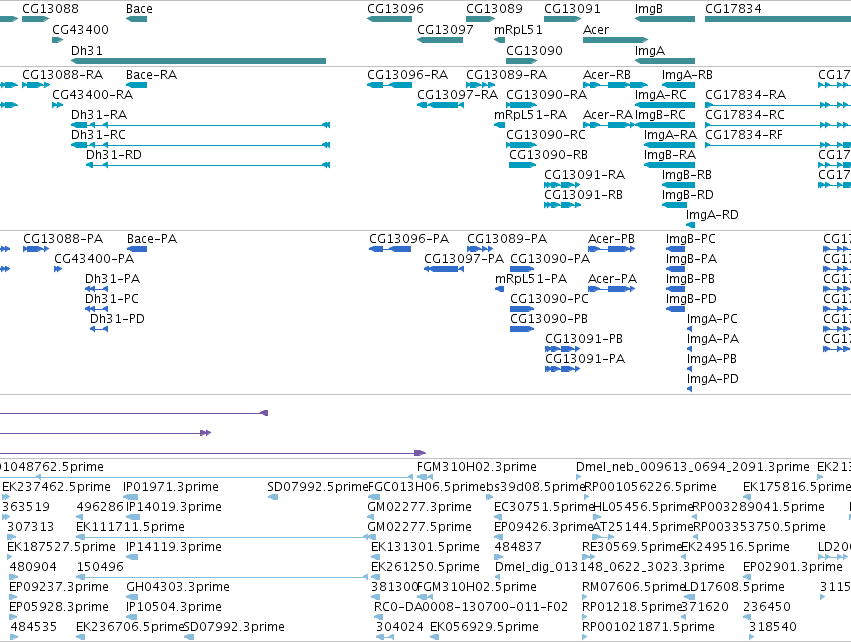Click EST EP02901.3prime
The height and width of the screenshot is (642, 851).
(x=748, y=577)
